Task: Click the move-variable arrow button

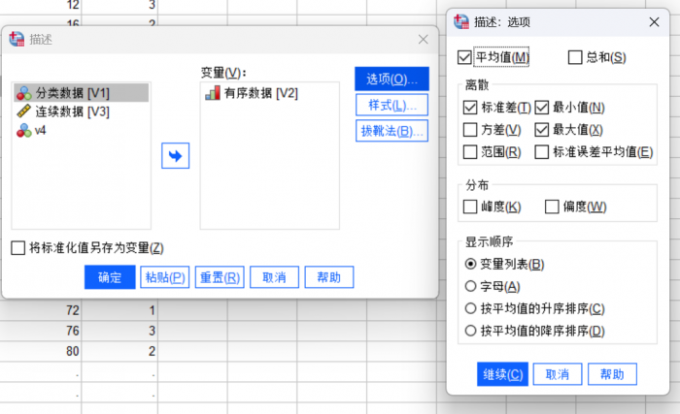Action: (x=175, y=156)
